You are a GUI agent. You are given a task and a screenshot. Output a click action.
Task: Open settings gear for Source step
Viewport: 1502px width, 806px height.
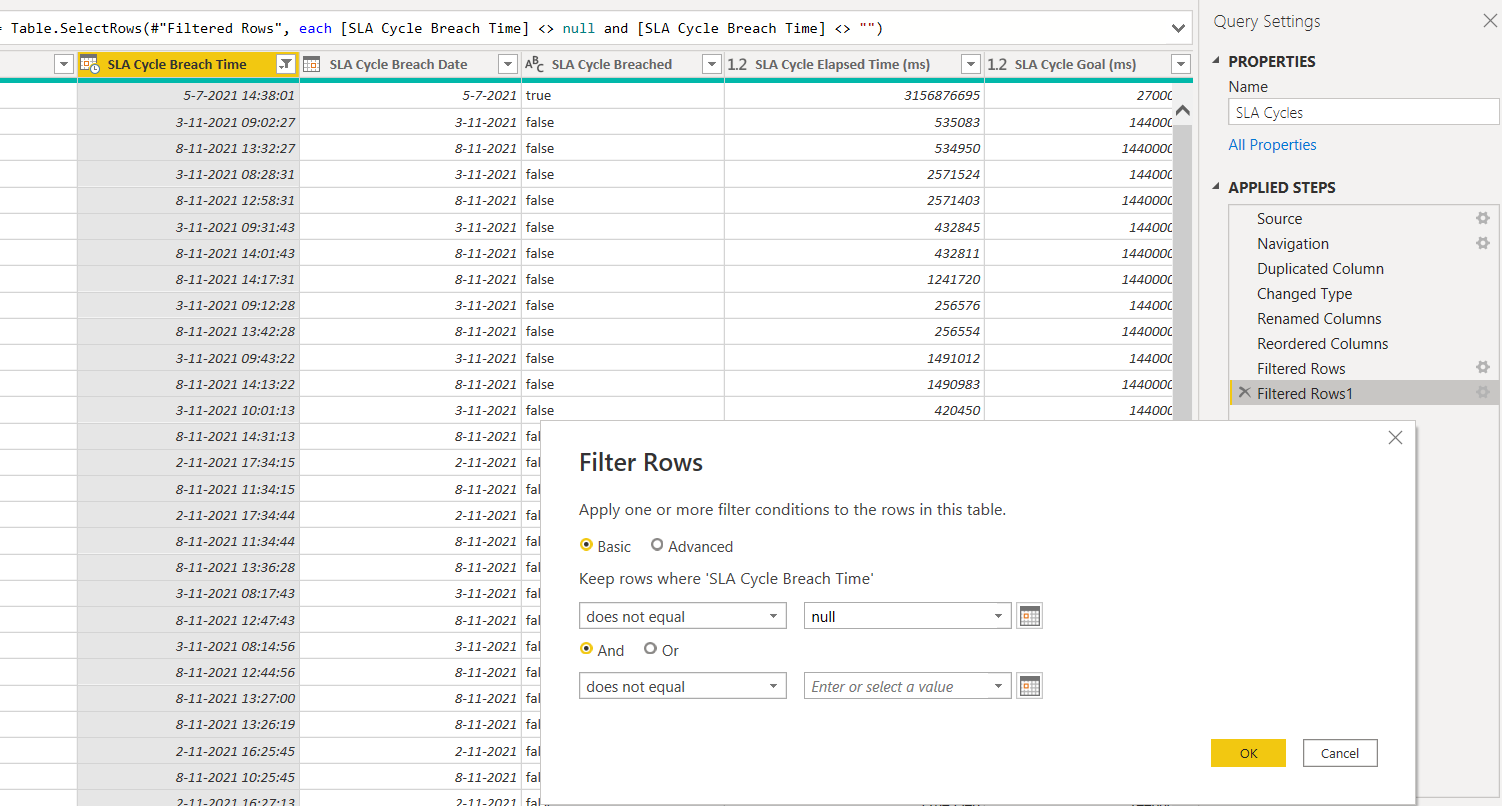click(x=1483, y=218)
